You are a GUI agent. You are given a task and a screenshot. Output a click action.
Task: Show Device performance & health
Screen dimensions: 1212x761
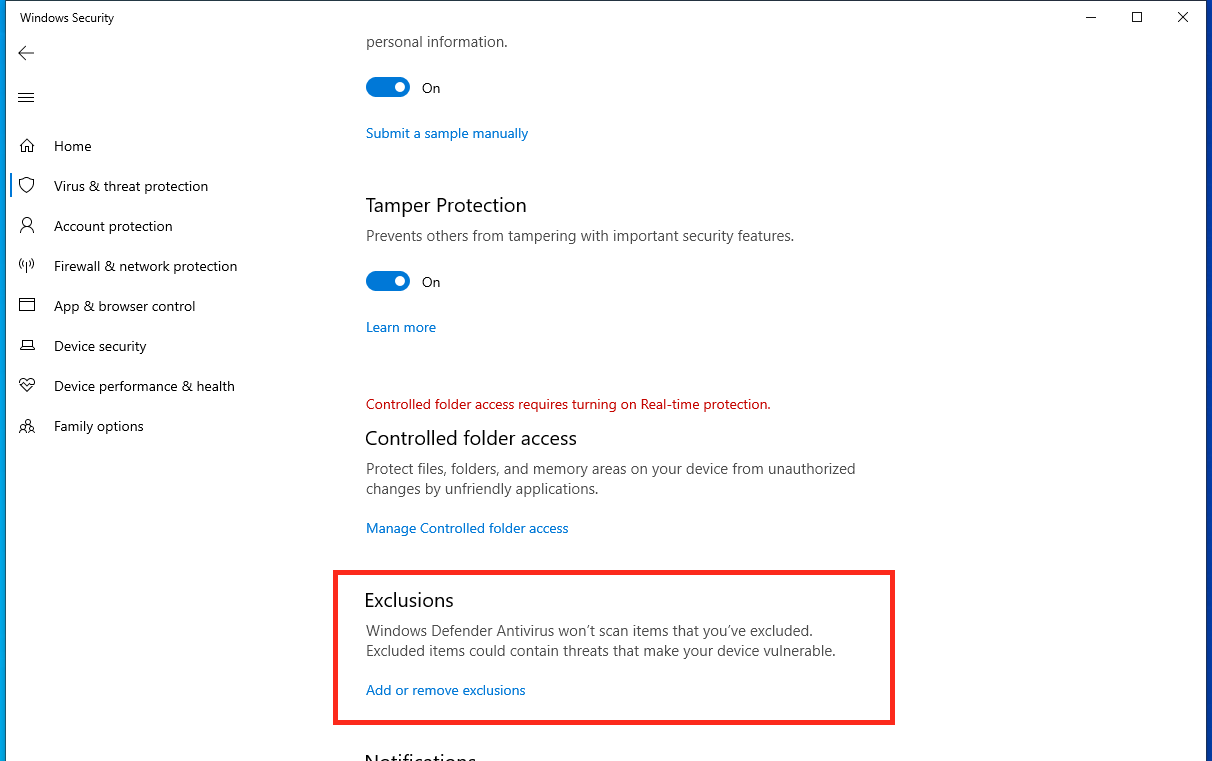click(144, 386)
